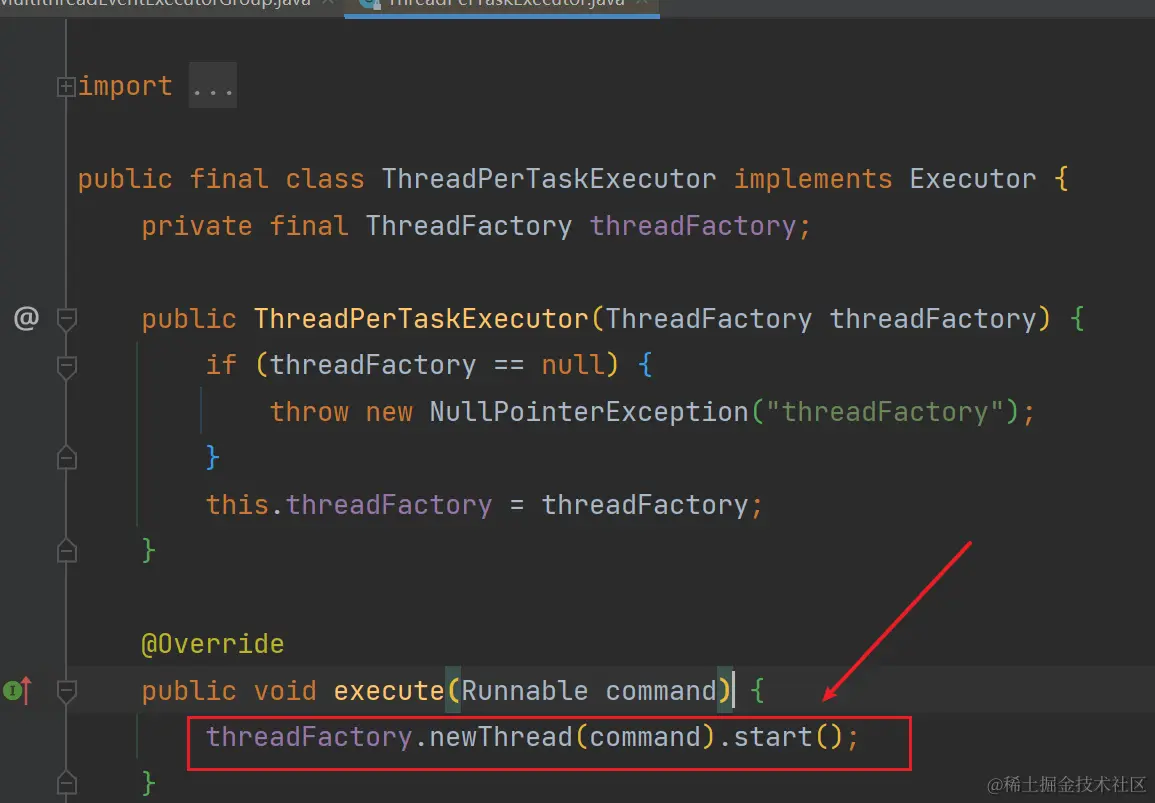
Task: Click the Runnable parameter type
Action: 524,690
